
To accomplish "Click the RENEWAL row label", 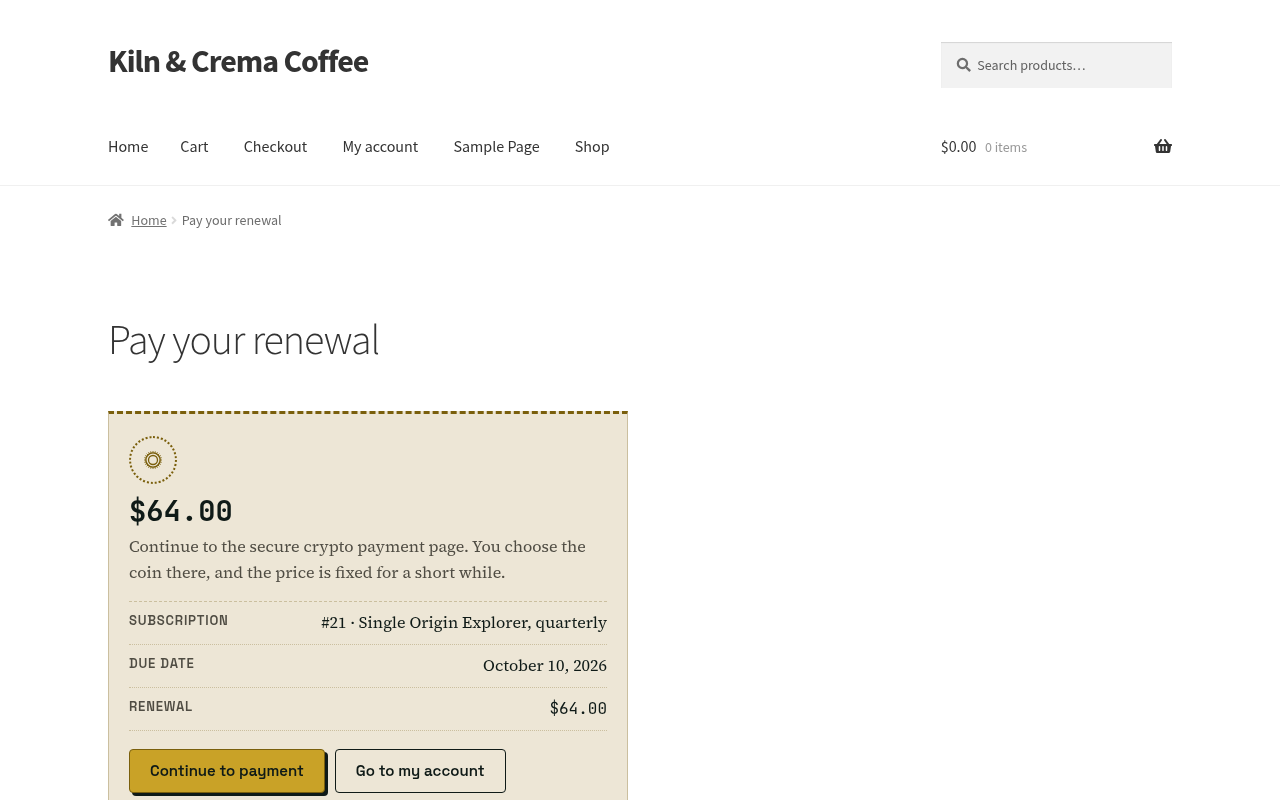I will [x=161, y=707].
